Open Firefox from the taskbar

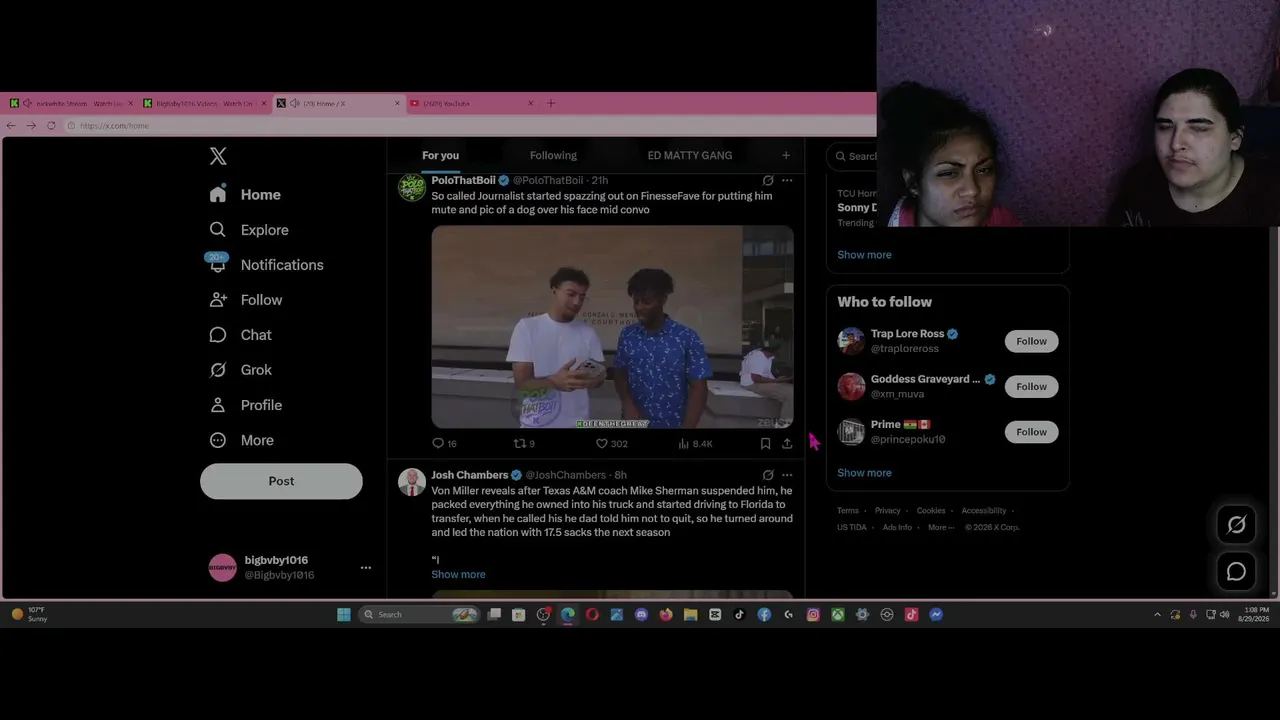666,615
